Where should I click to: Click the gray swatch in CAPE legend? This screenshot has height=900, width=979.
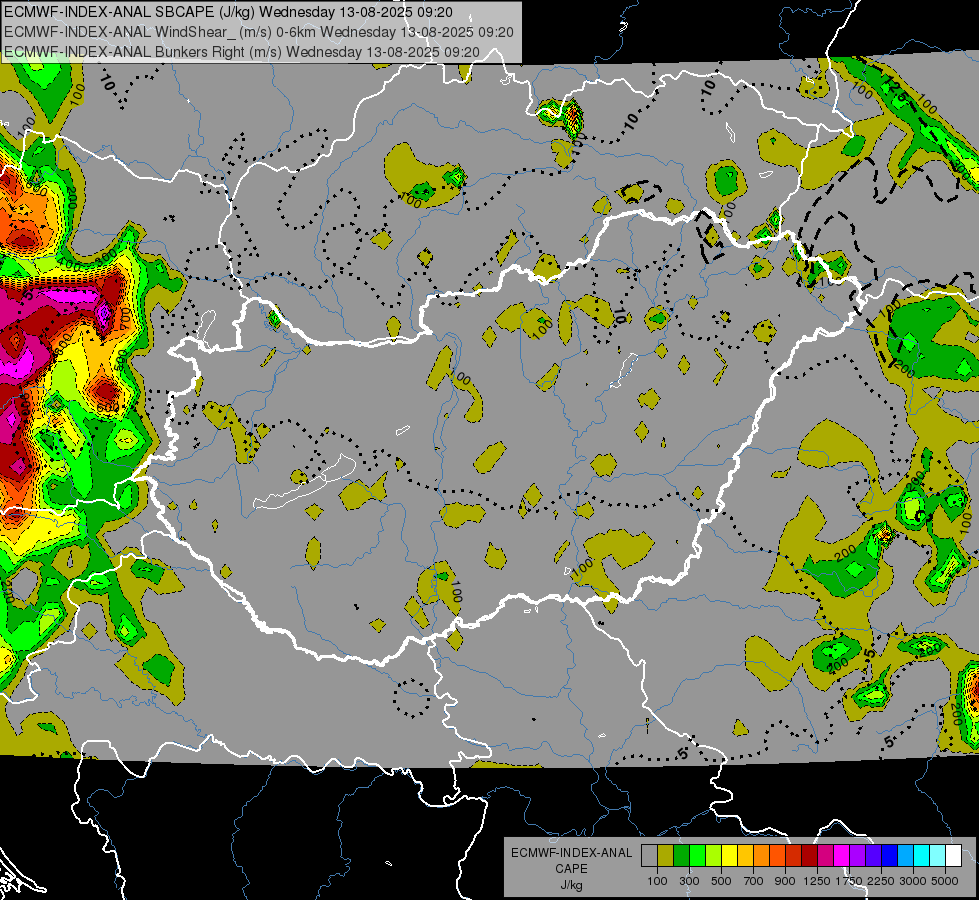[649, 855]
